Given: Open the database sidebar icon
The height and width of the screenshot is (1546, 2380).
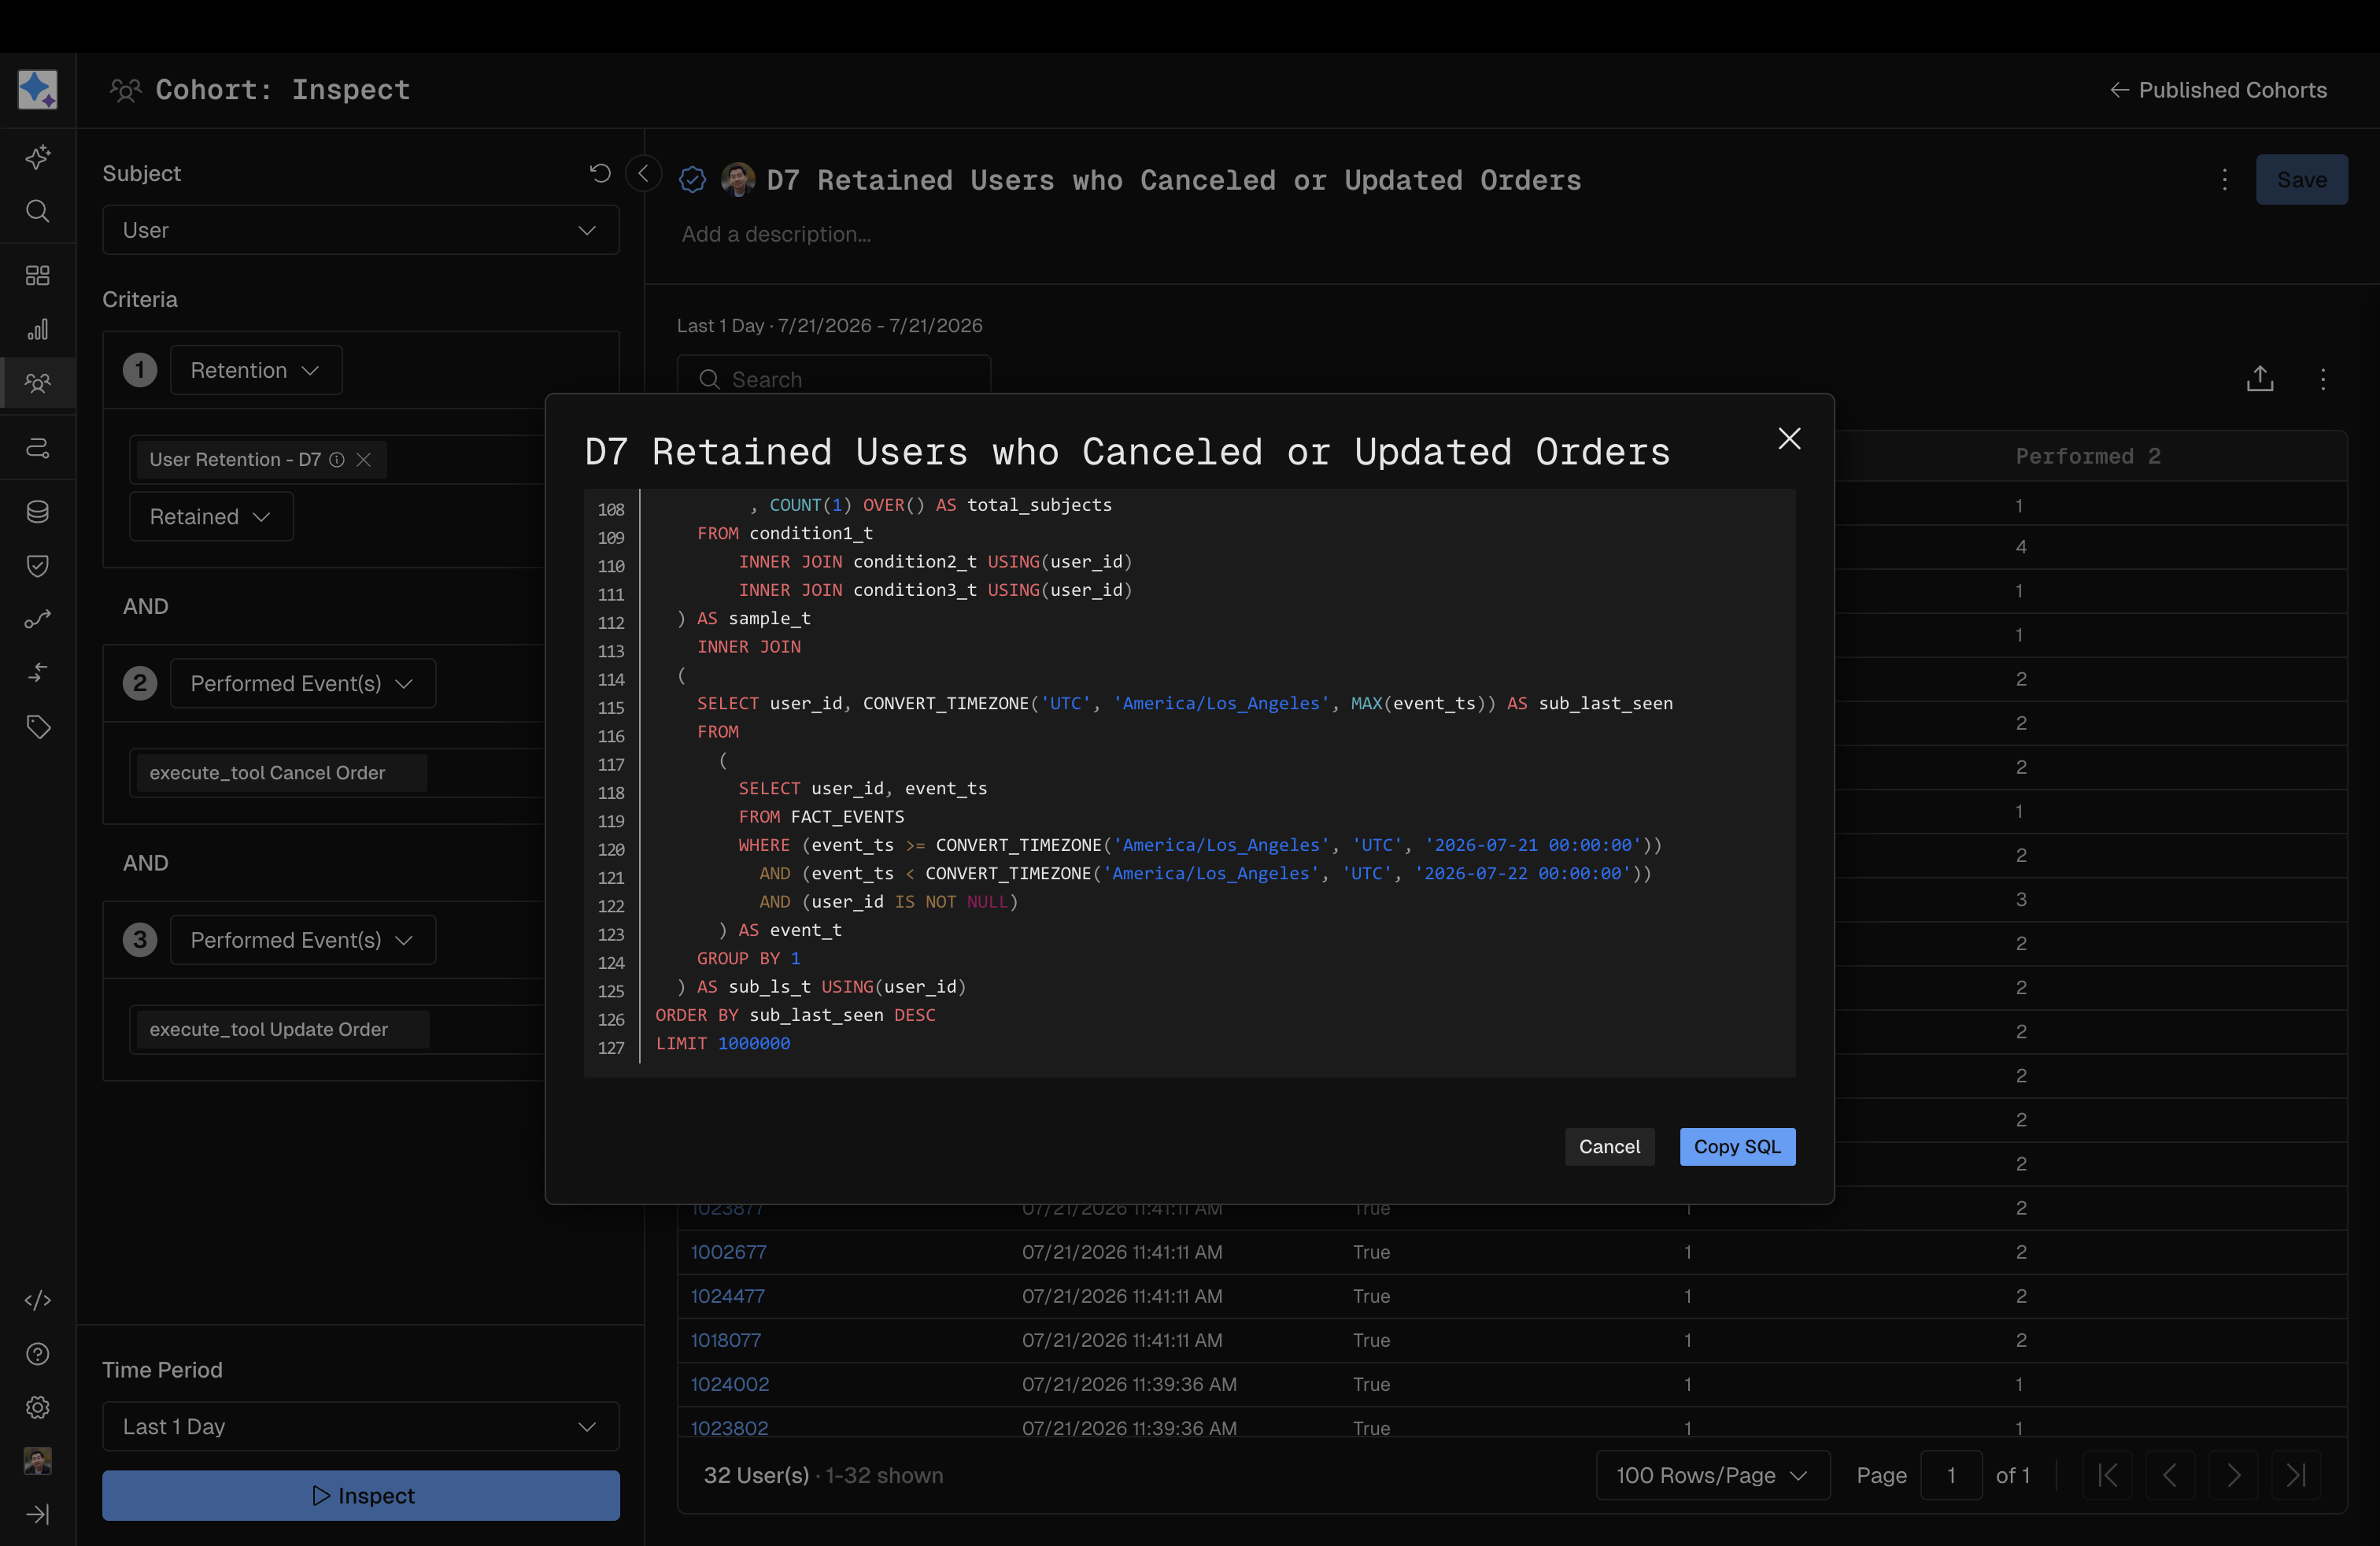Looking at the screenshot, I should tap(38, 512).
